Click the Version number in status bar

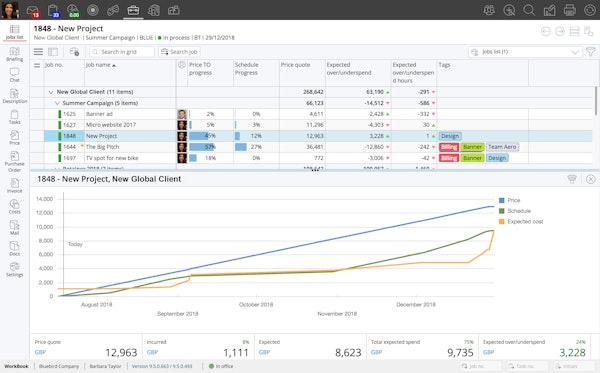click(x=162, y=366)
